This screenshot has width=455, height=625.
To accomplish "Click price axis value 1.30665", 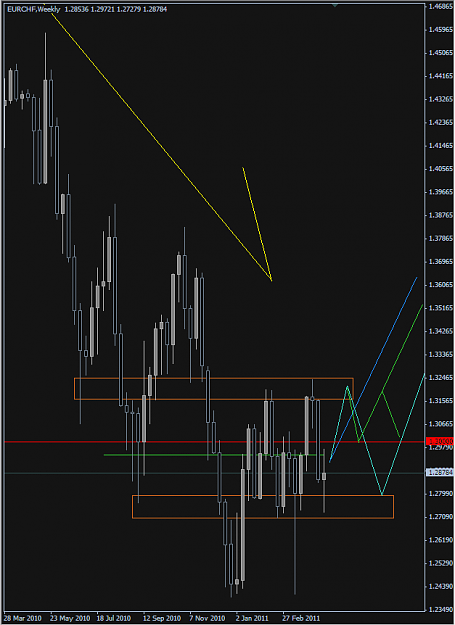I will tap(441, 424).
